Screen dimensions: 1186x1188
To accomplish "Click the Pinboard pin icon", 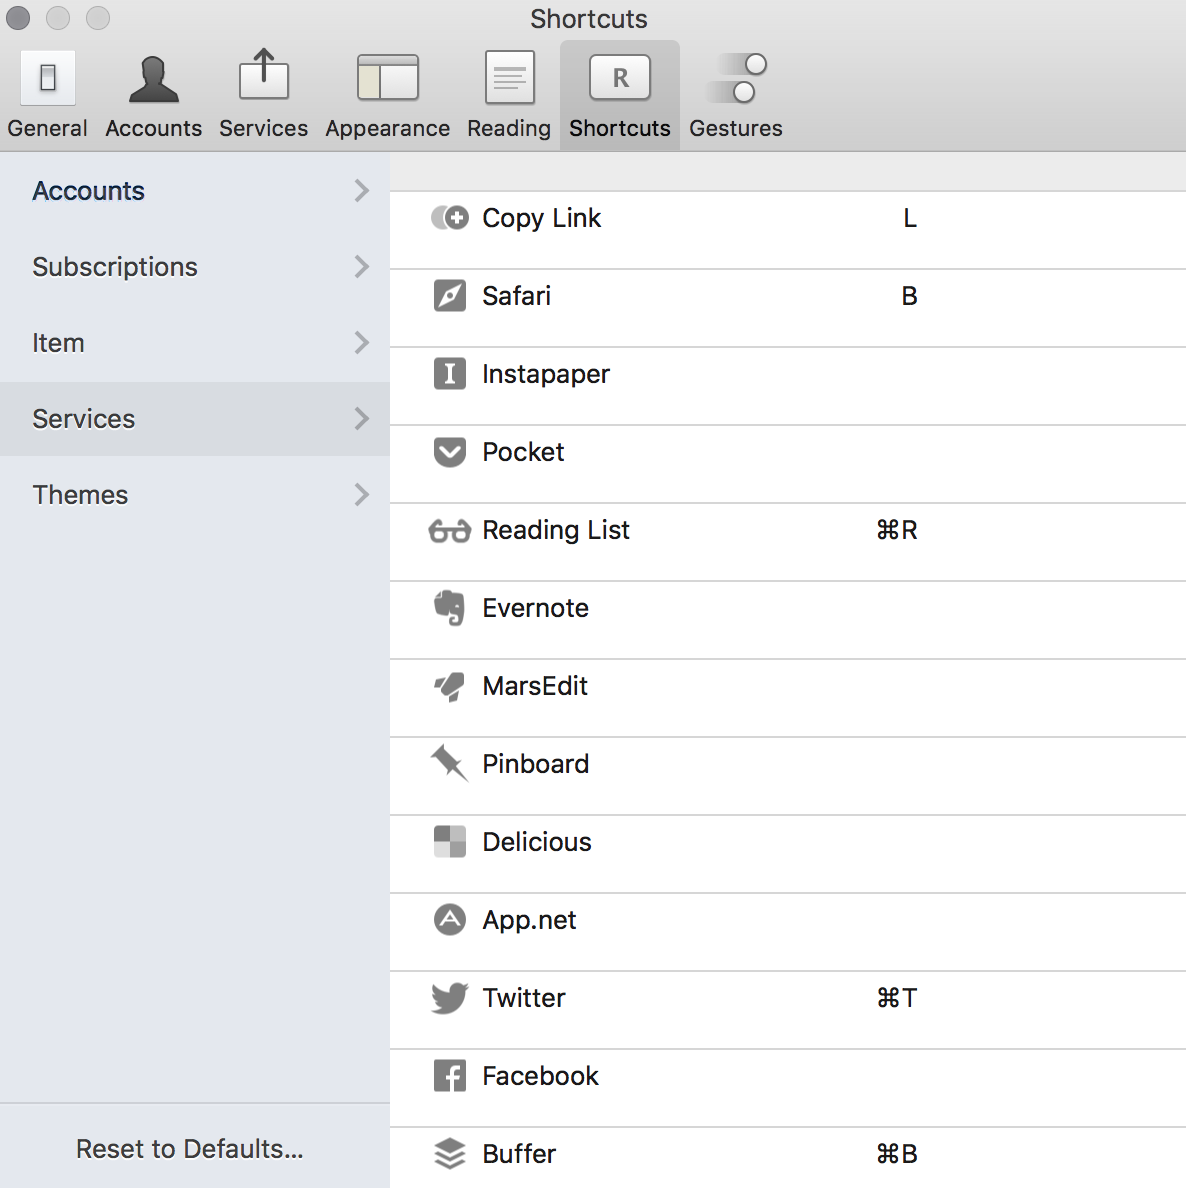I will (449, 763).
